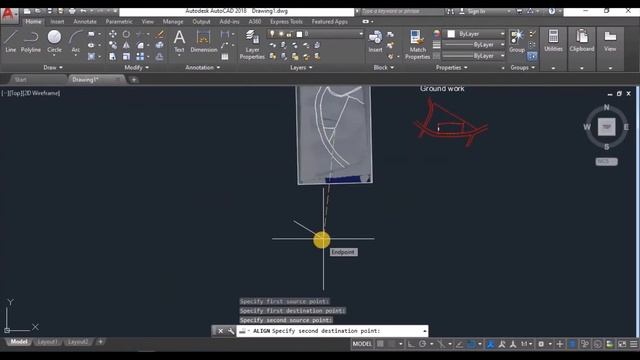Toggle Polar Tracking in status bar
The width and height of the screenshot is (640, 360).
422,344
